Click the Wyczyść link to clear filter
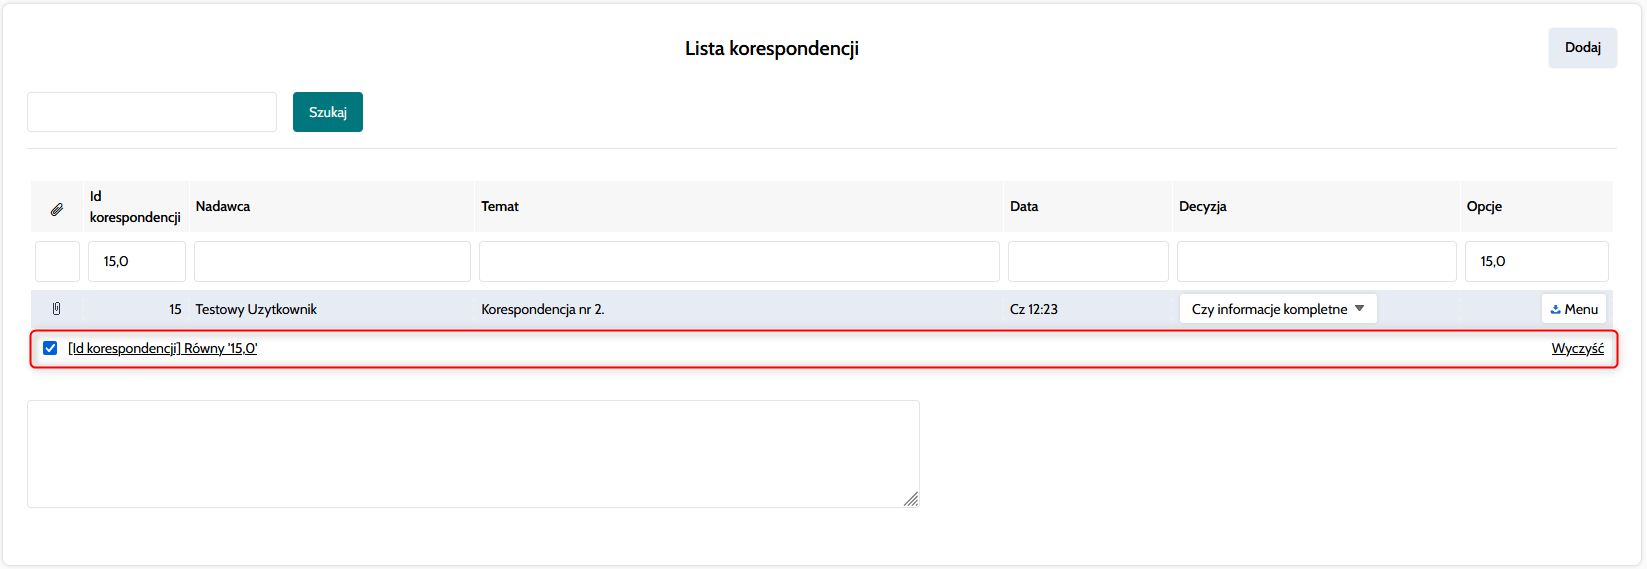 (x=1577, y=349)
